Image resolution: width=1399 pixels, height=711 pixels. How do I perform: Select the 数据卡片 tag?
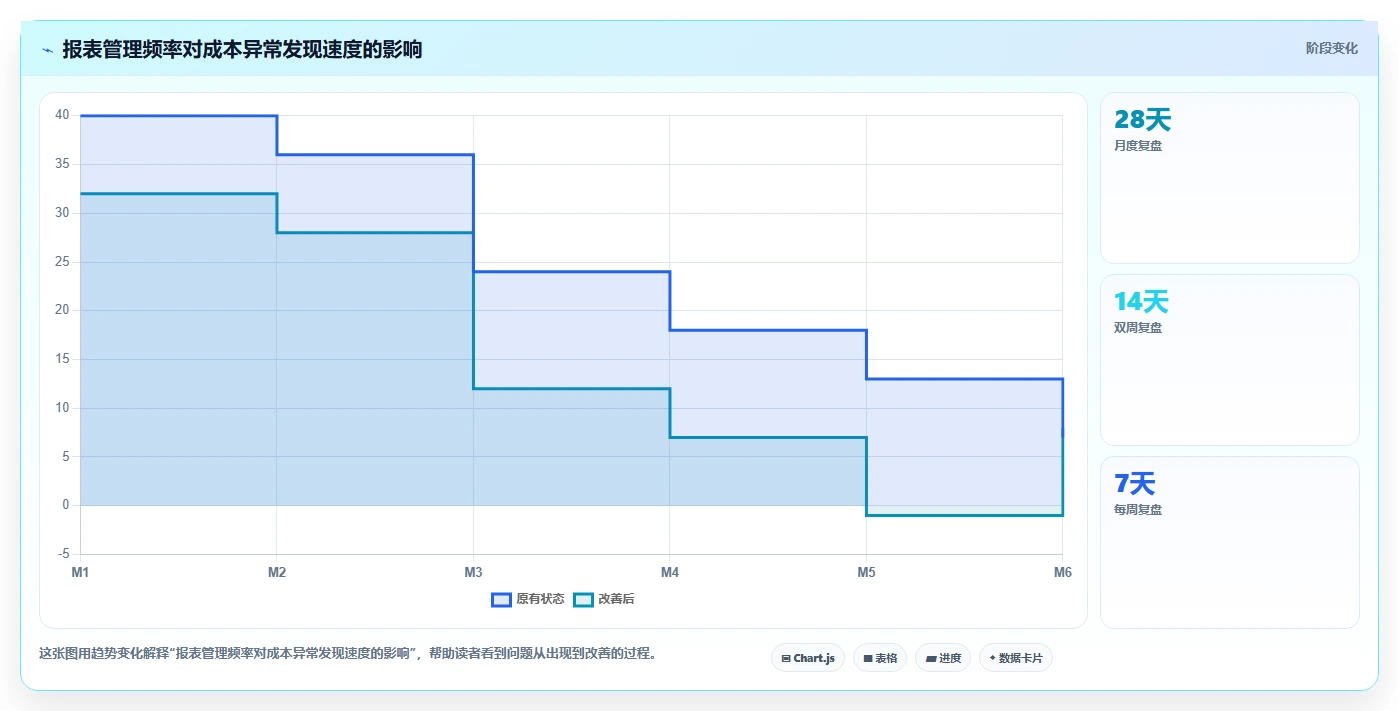1016,658
